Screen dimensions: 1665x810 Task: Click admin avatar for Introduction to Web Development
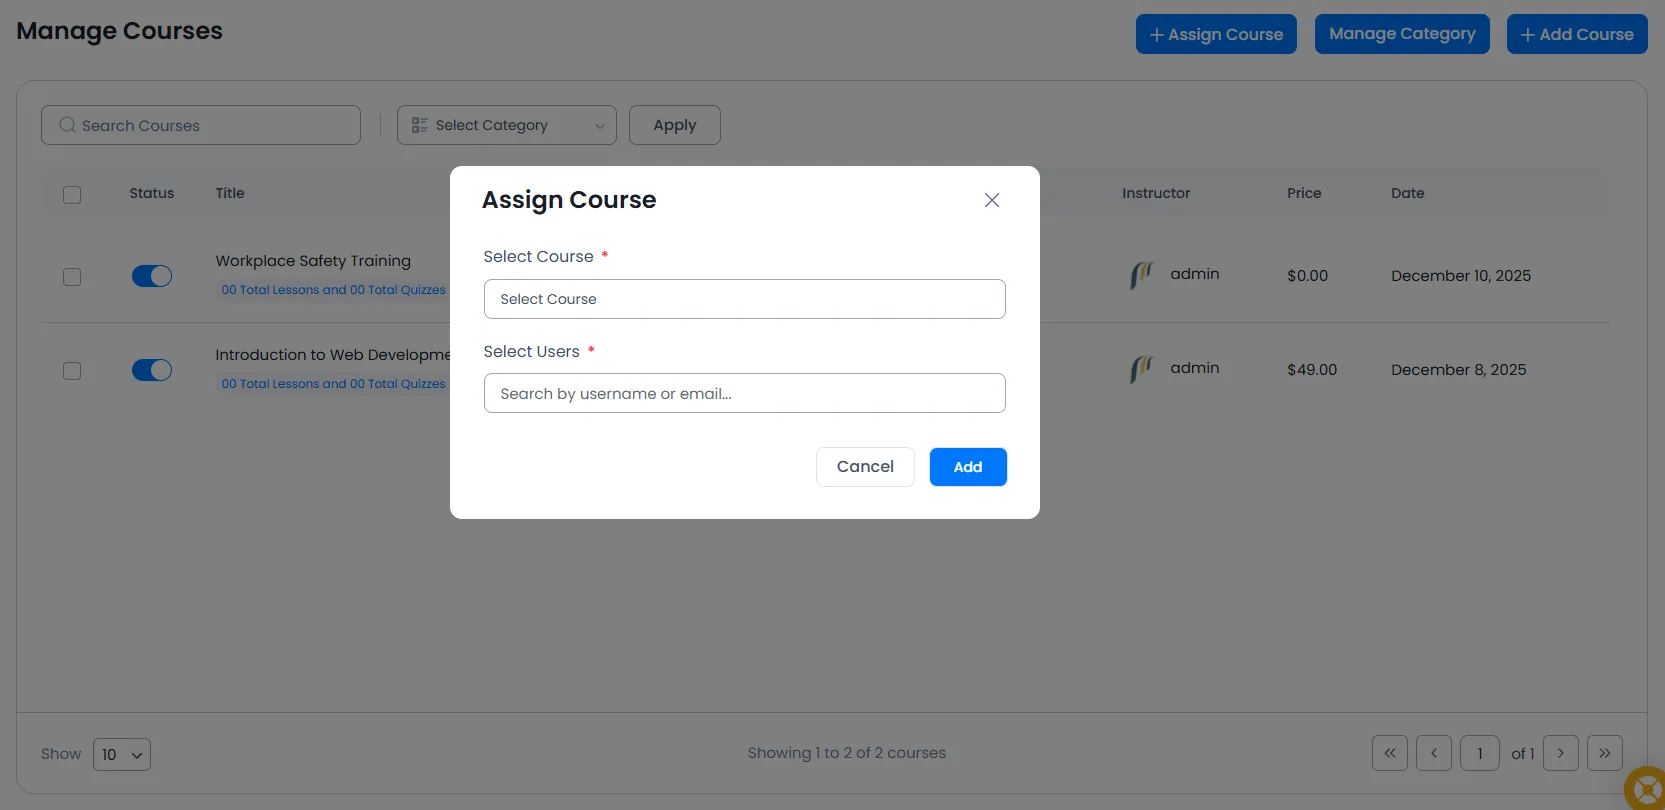coord(1141,369)
